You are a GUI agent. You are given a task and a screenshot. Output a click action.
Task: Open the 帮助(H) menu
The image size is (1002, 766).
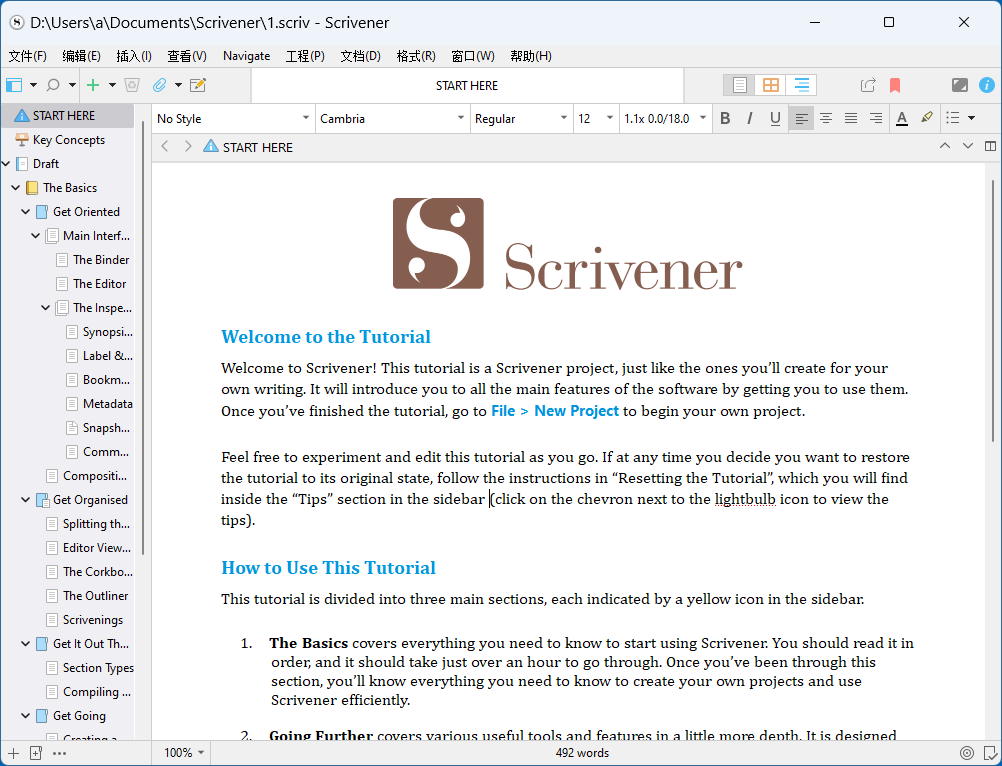pyautogui.click(x=531, y=56)
